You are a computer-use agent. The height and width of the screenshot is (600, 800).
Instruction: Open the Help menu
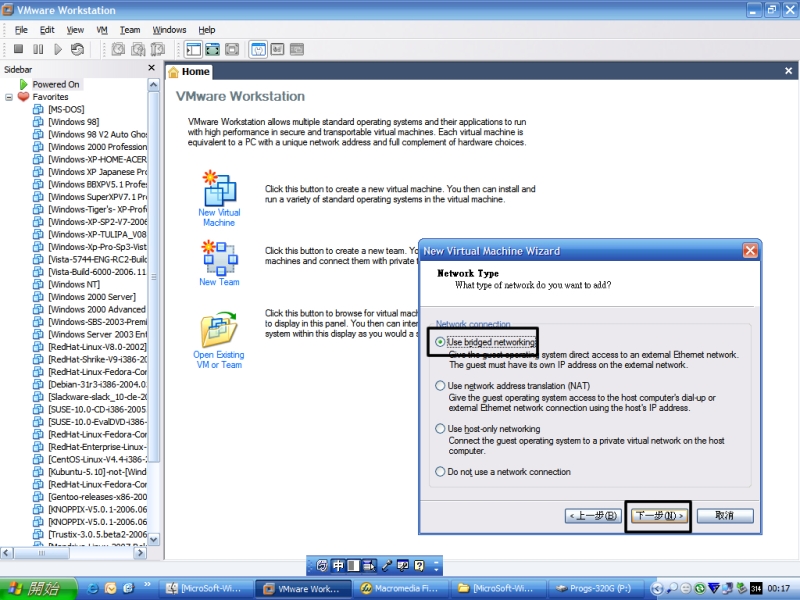pos(207,30)
